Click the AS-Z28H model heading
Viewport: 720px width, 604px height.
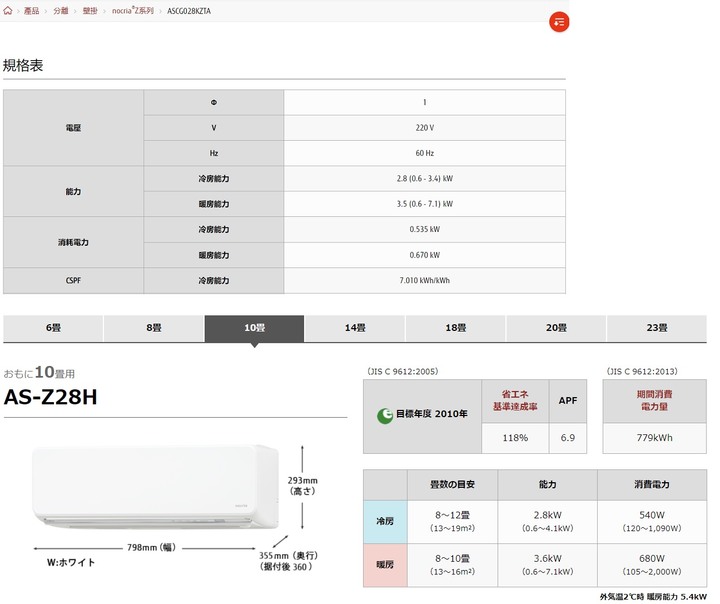point(51,397)
